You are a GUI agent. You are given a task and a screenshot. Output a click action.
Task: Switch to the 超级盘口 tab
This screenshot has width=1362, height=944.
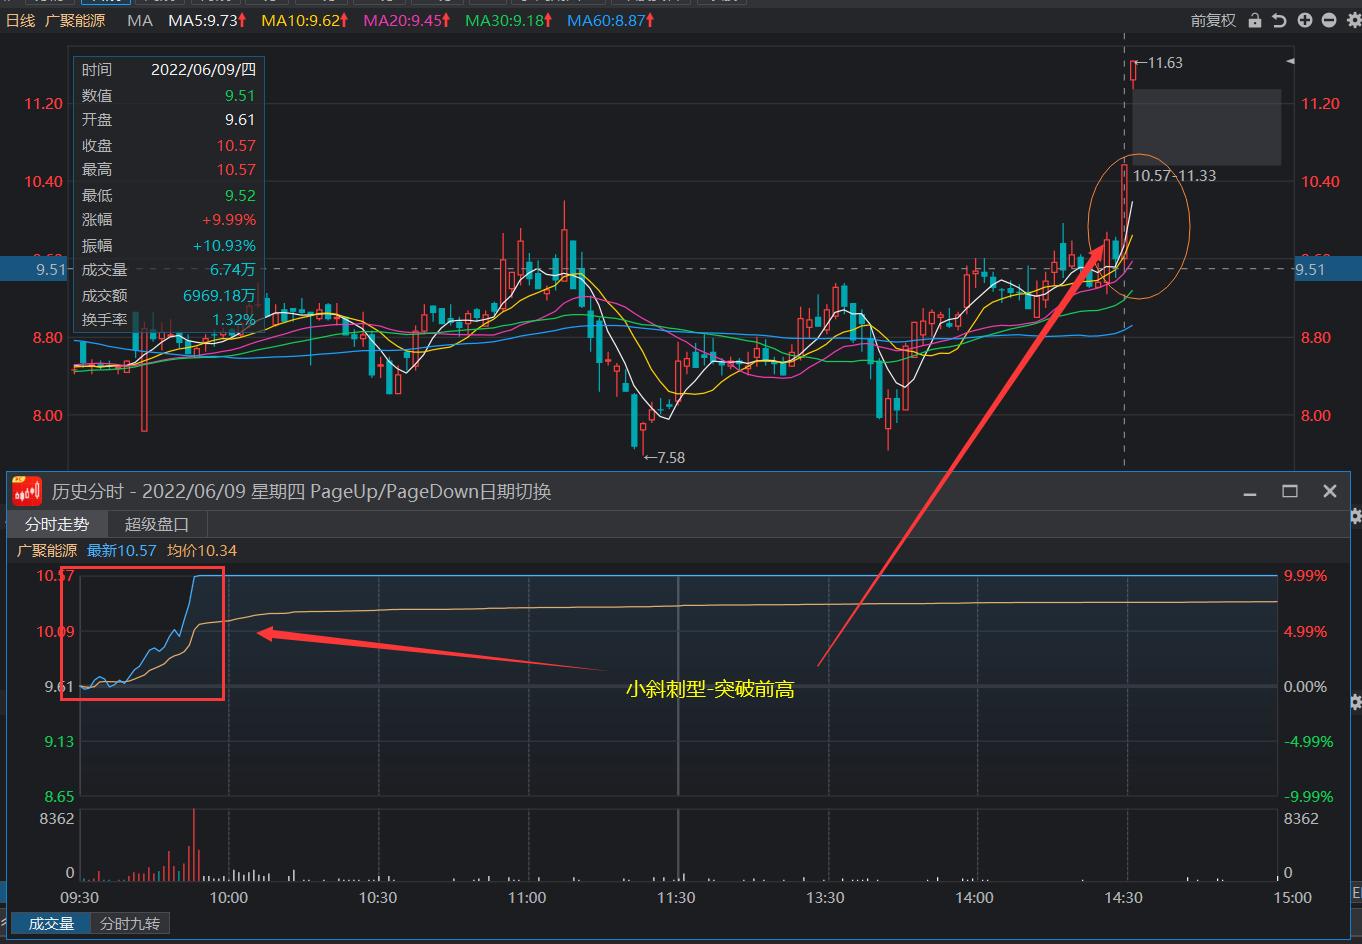coord(157,524)
